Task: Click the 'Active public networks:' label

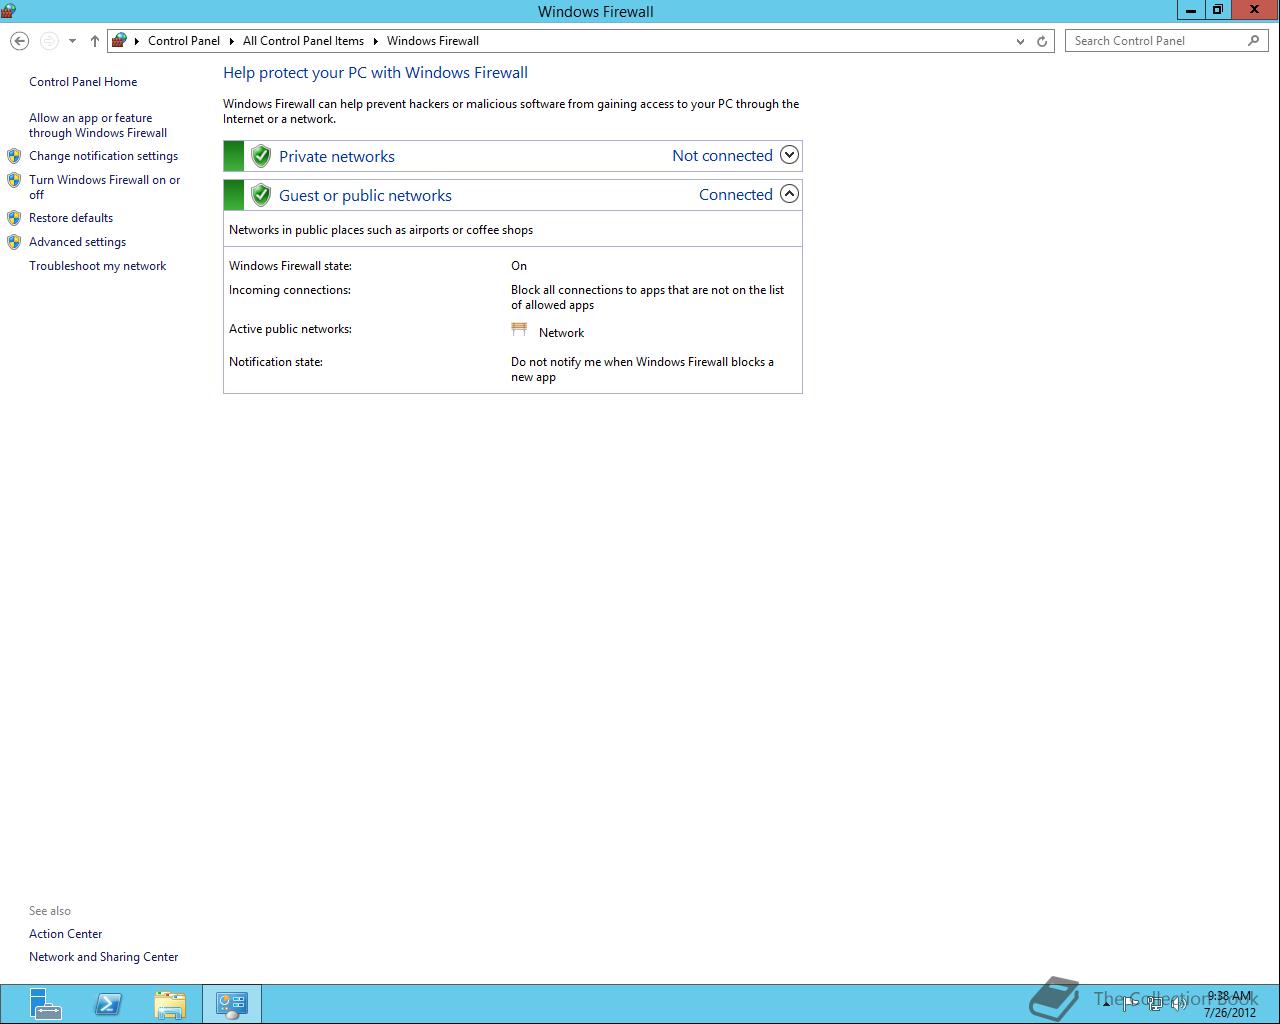Action: click(290, 329)
